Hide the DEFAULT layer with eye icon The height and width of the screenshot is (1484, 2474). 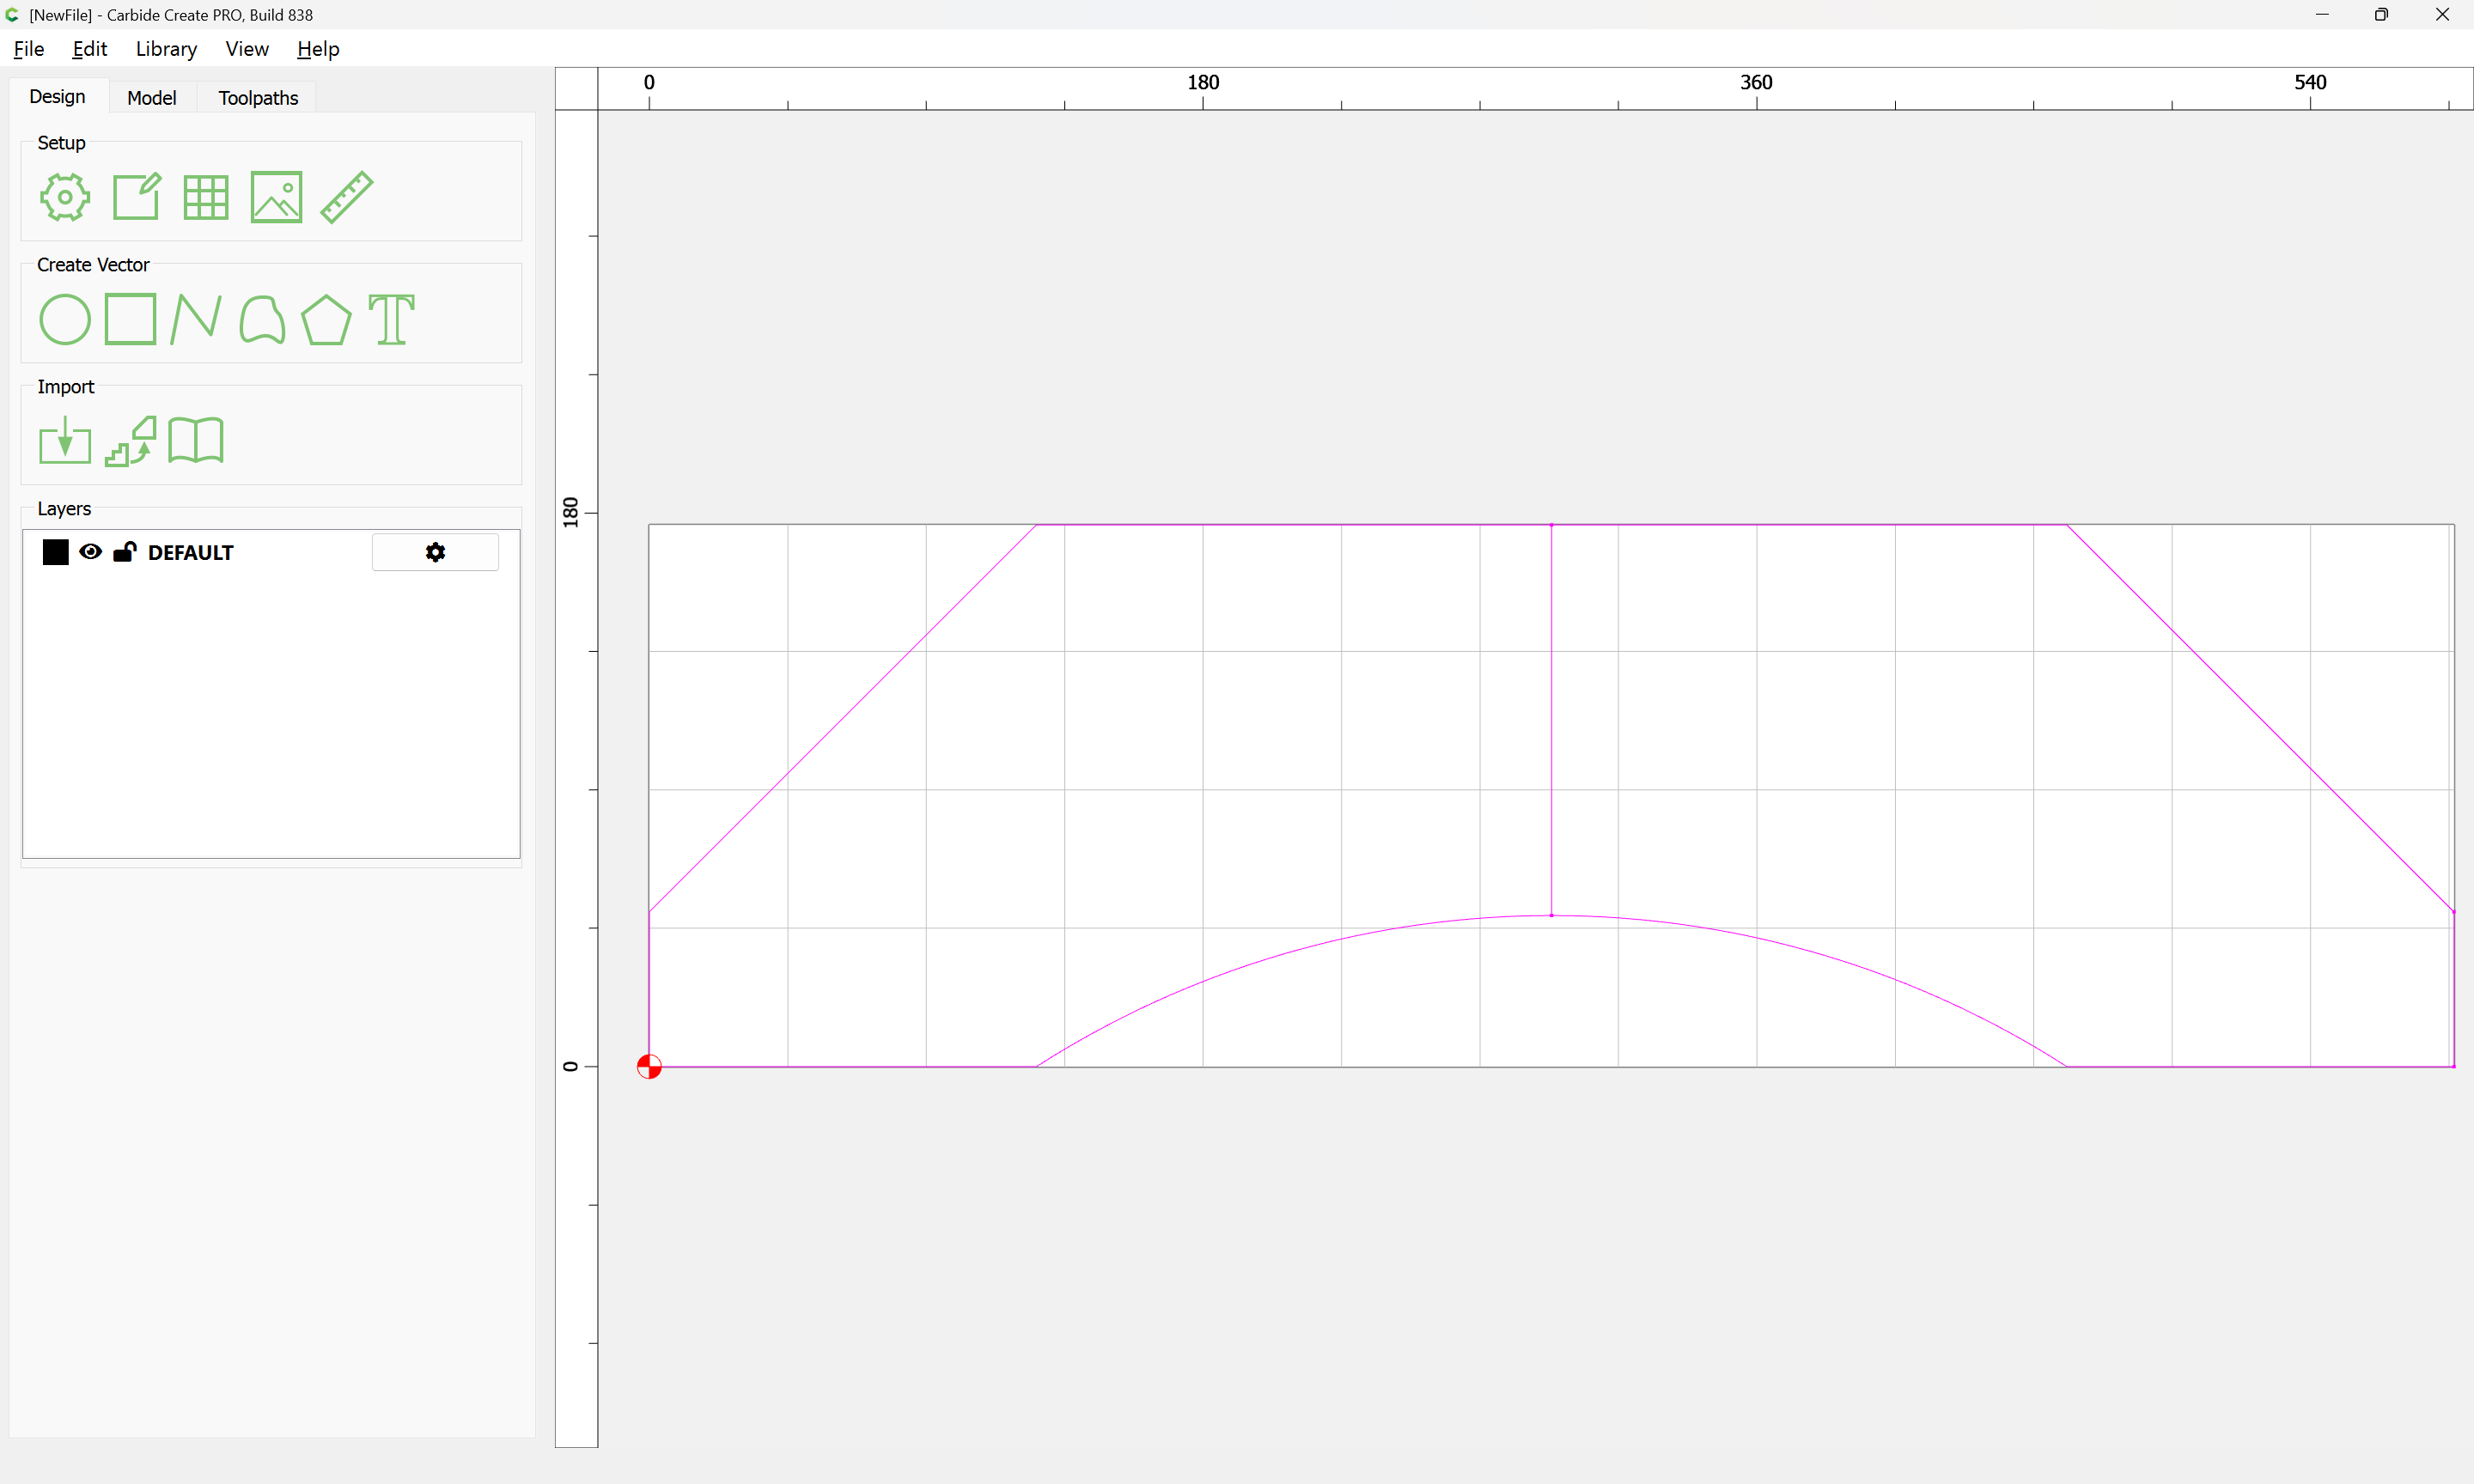pos(90,552)
